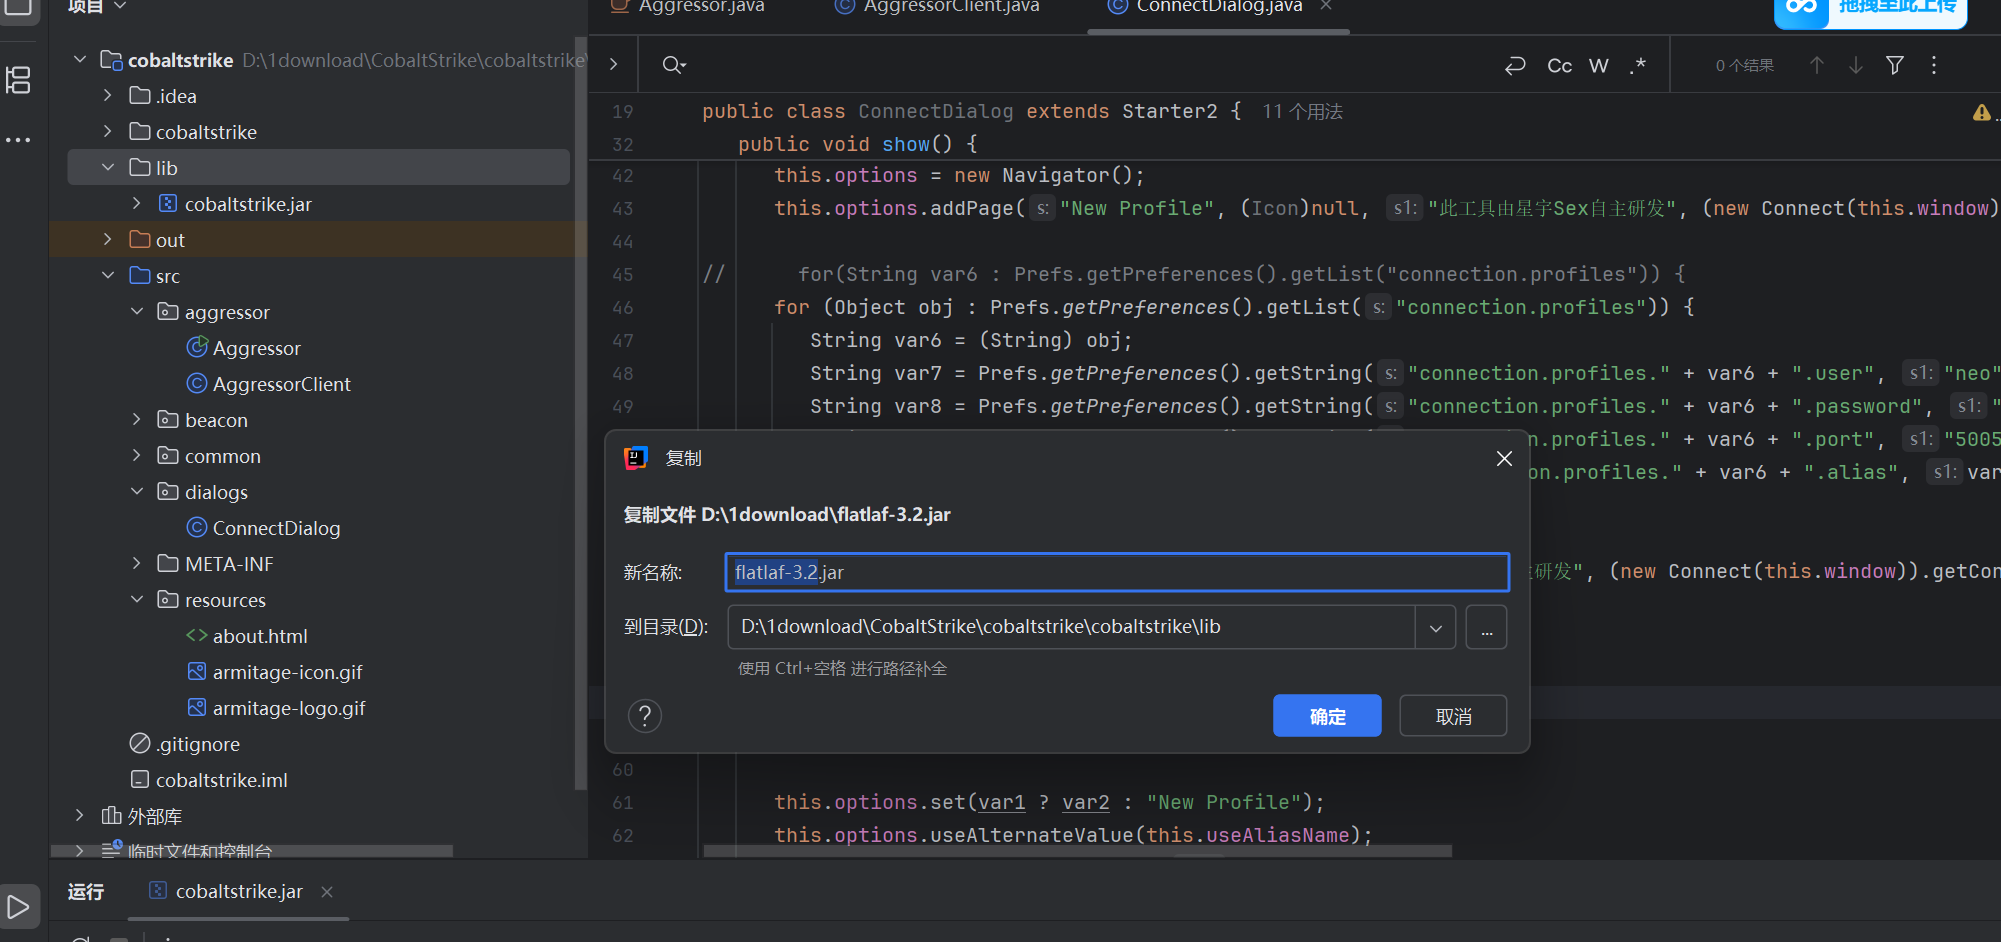This screenshot has height=942, width=2001.
Task: Open search filter funnel icon
Action: pos(1894,65)
